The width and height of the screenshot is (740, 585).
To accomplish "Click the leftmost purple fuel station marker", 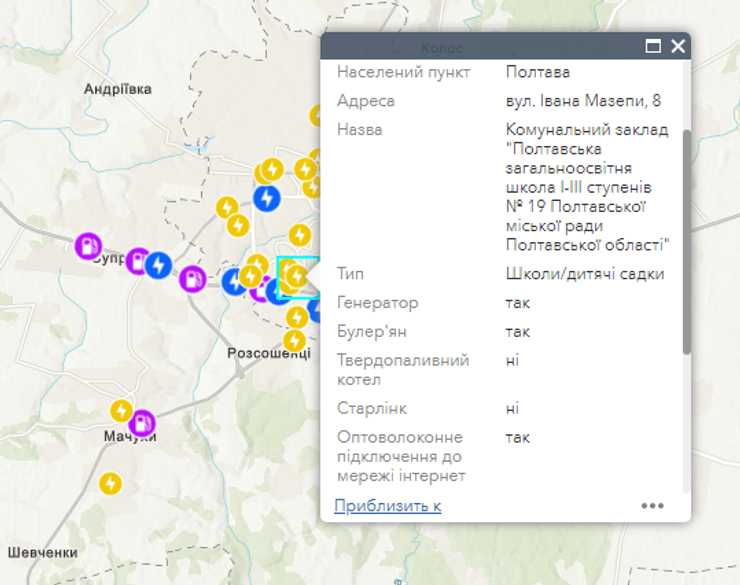I will point(88,246).
